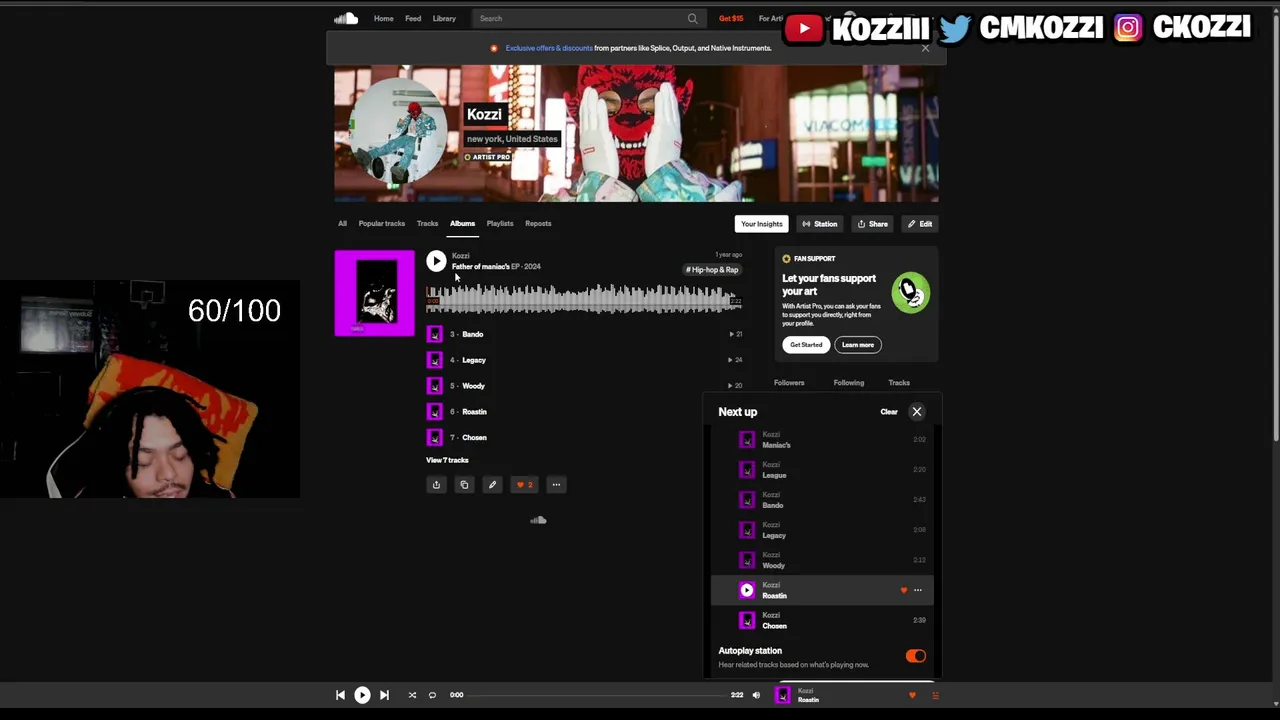Toggle the album like heart button
The height and width of the screenshot is (720, 1280).
click(x=524, y=485)
